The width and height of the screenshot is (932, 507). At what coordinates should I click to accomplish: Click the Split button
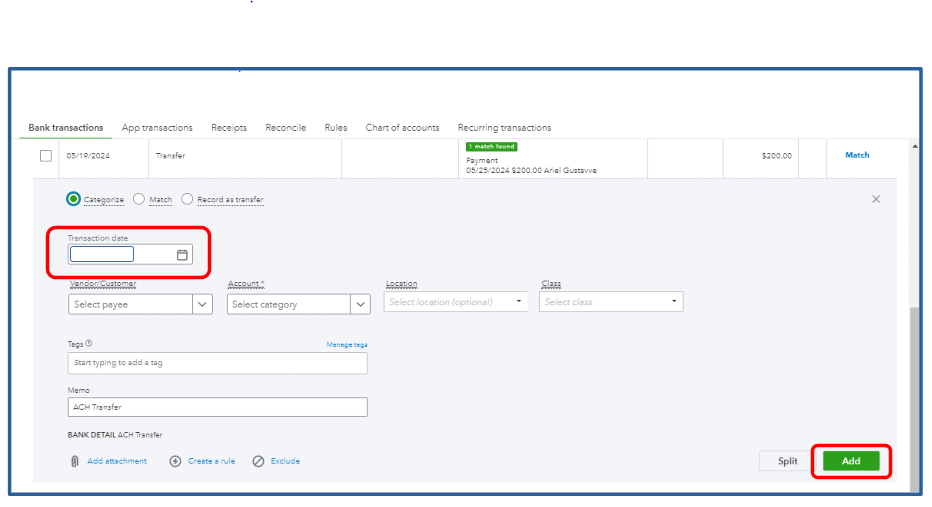pos(788,461)
